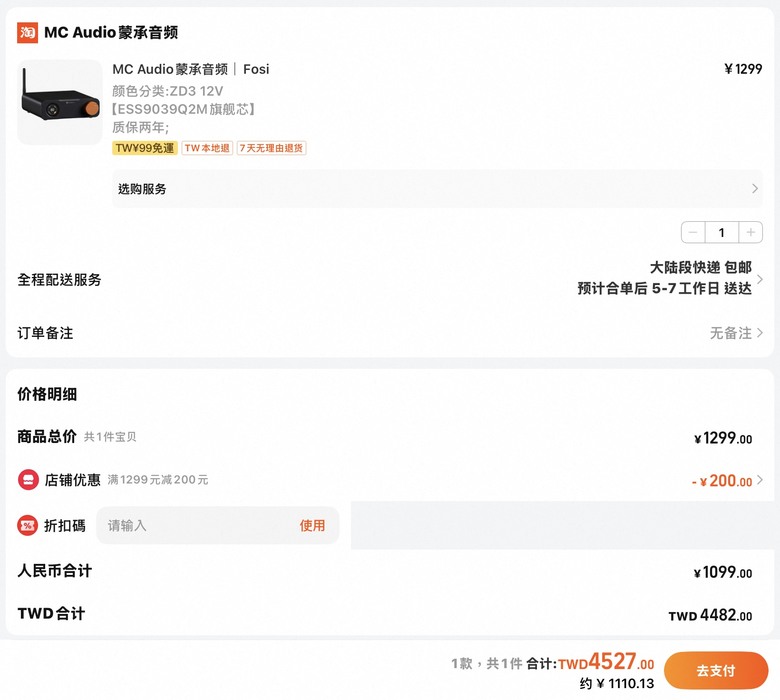The width and height of the screenshot is (780, 700).
Task: Expand the 无备注 order note arrow
Action: [760, 332]
